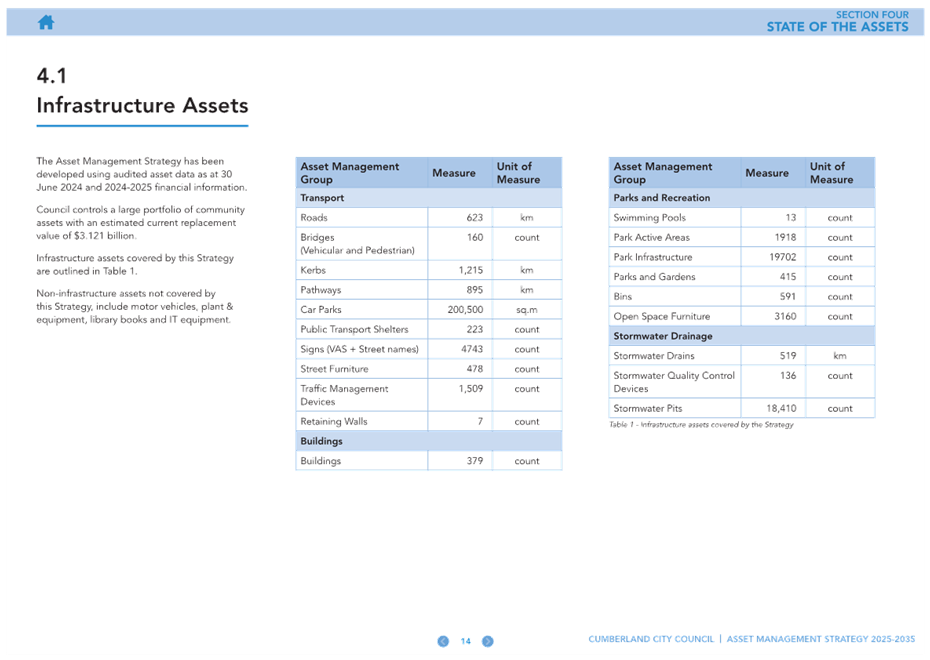The image size is (930, 660).
Task: Select Traffic Management Devices label
Action: tap(344, 395)
